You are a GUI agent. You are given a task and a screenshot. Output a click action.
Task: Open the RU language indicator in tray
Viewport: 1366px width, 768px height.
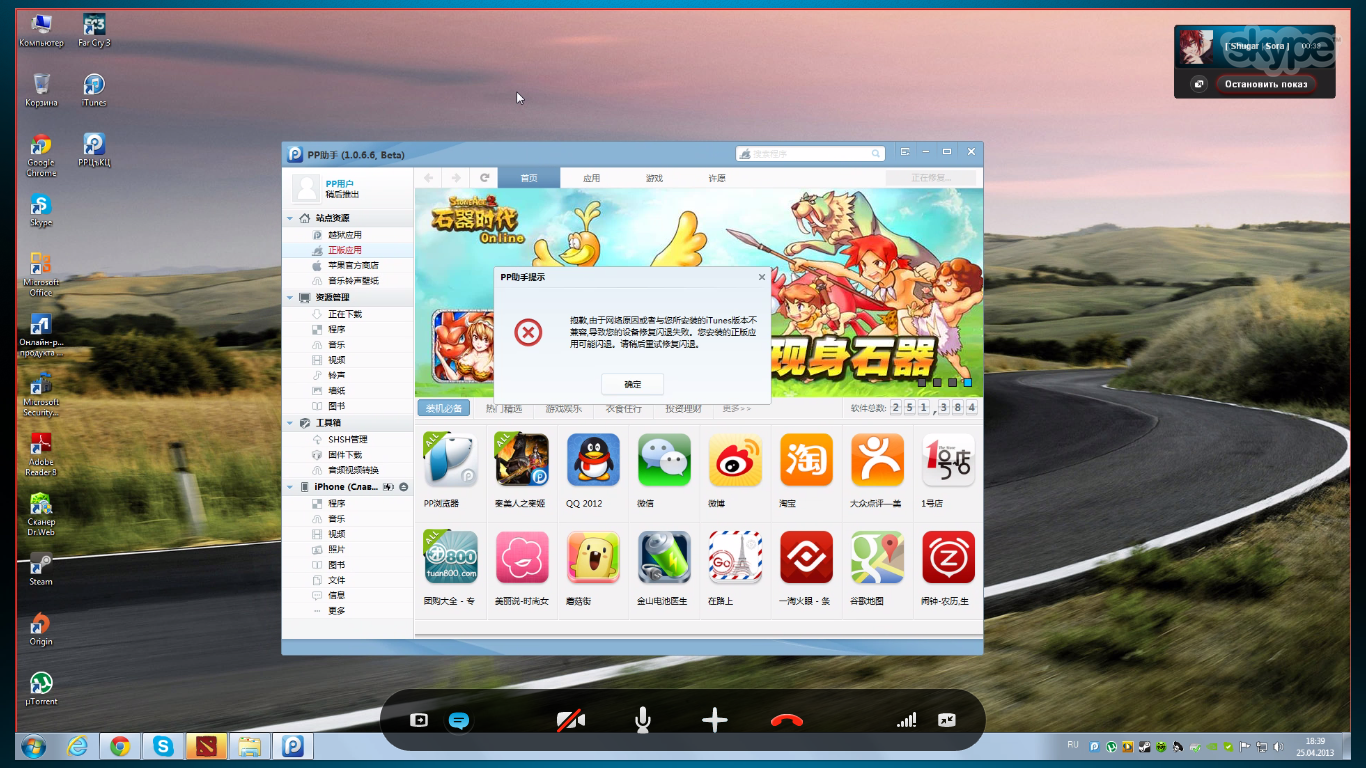(1073, 745)
